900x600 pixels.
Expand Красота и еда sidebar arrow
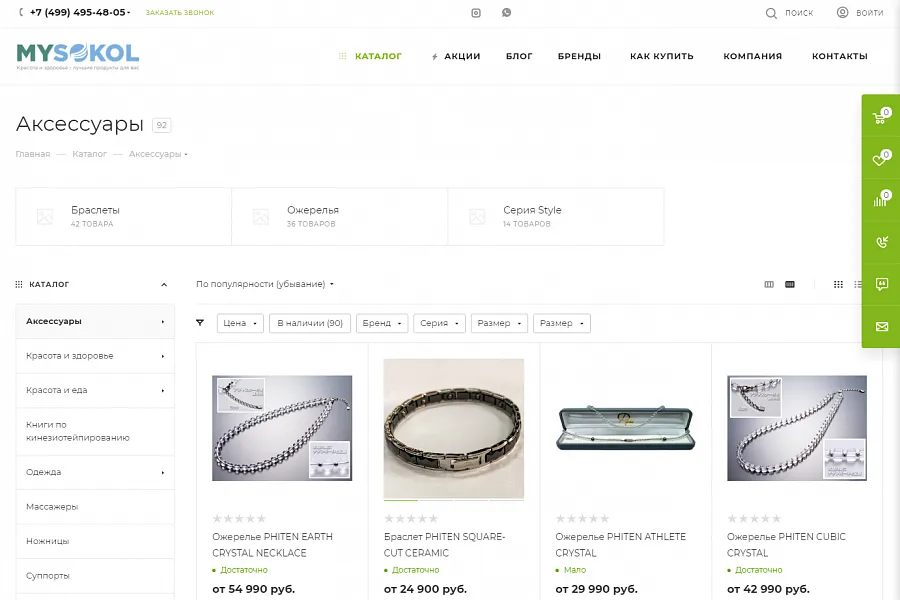tap(163, 391)
